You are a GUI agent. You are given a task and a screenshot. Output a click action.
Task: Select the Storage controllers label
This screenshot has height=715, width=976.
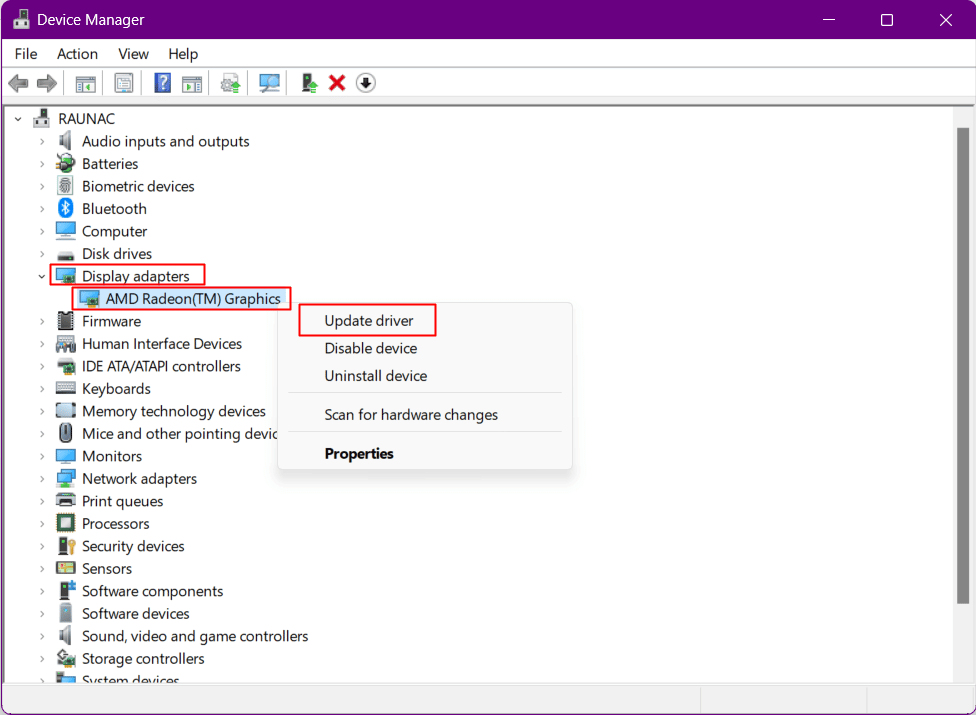(143, 658)
